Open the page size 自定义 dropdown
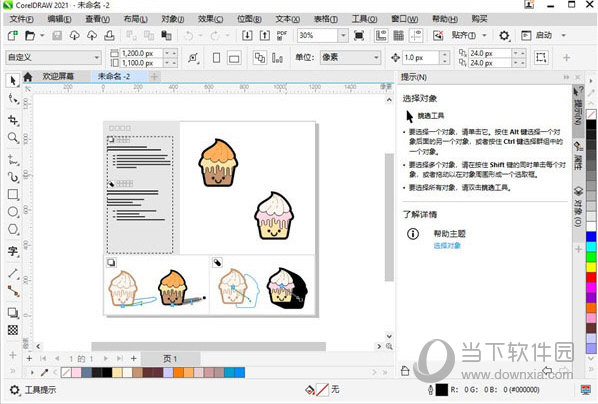This screenshot has width=598, height=404. click(53, 58)
